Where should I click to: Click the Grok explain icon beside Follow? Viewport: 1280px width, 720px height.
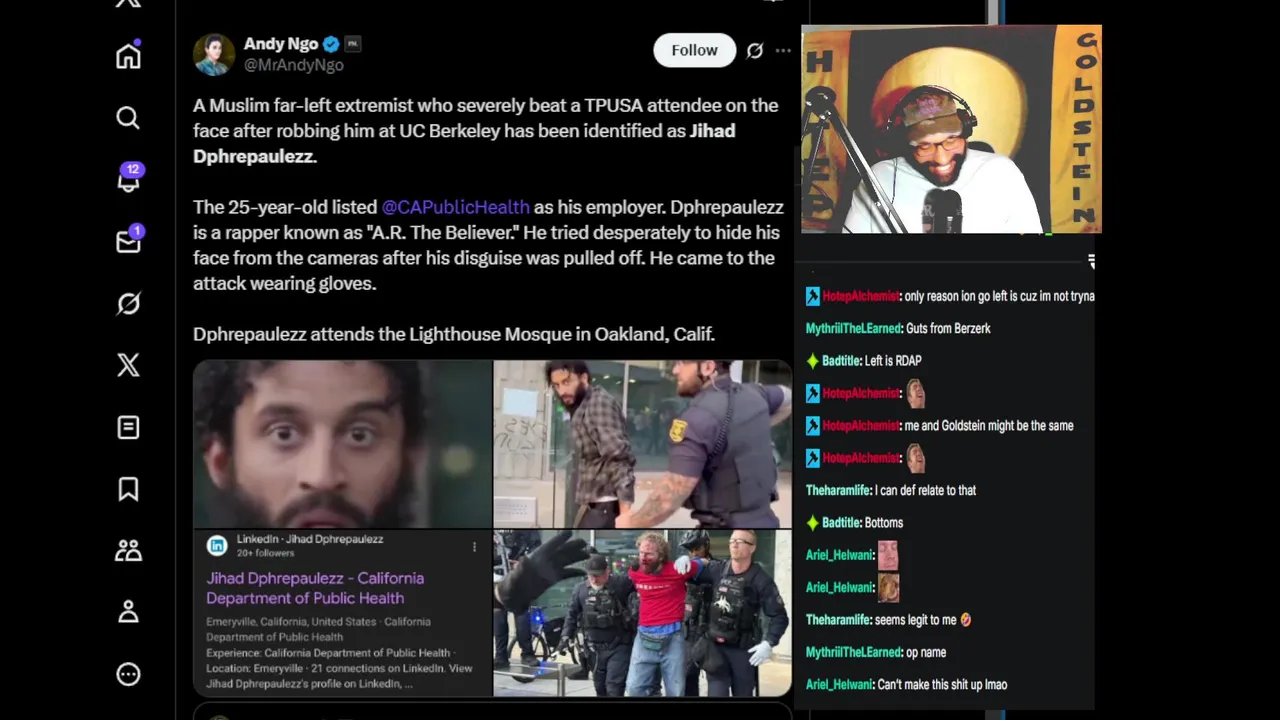pos(755,50)
